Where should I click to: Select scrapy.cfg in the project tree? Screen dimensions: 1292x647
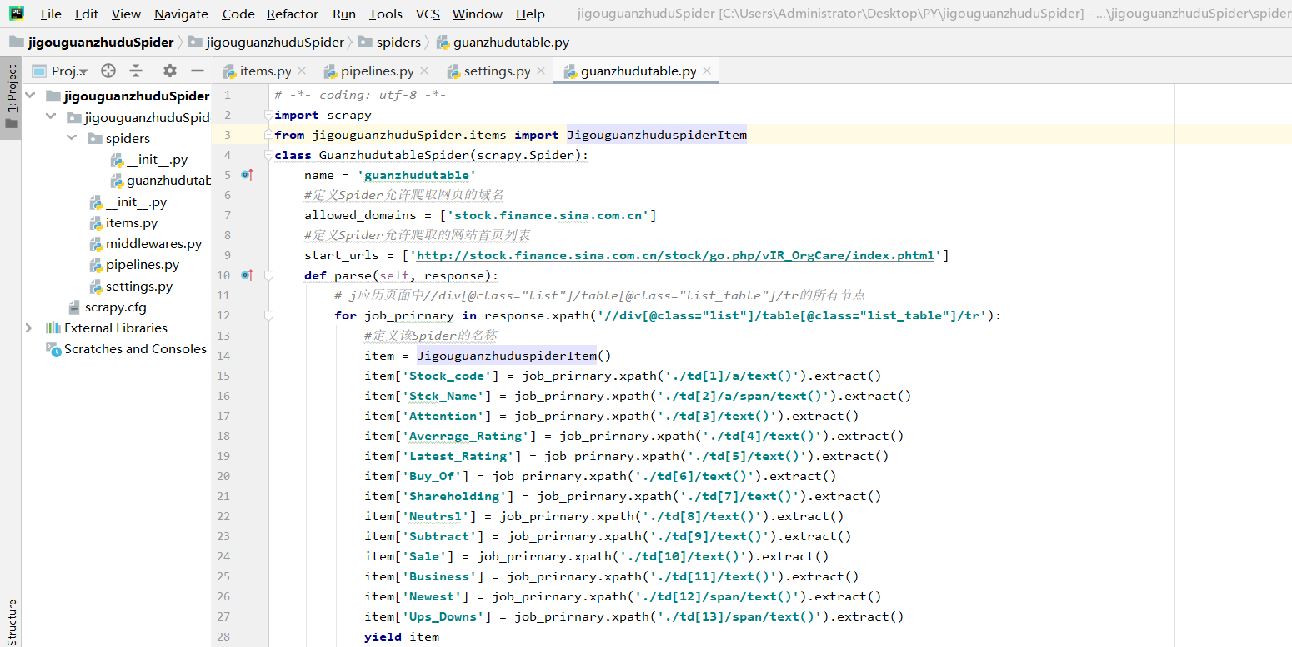[107, 307]
